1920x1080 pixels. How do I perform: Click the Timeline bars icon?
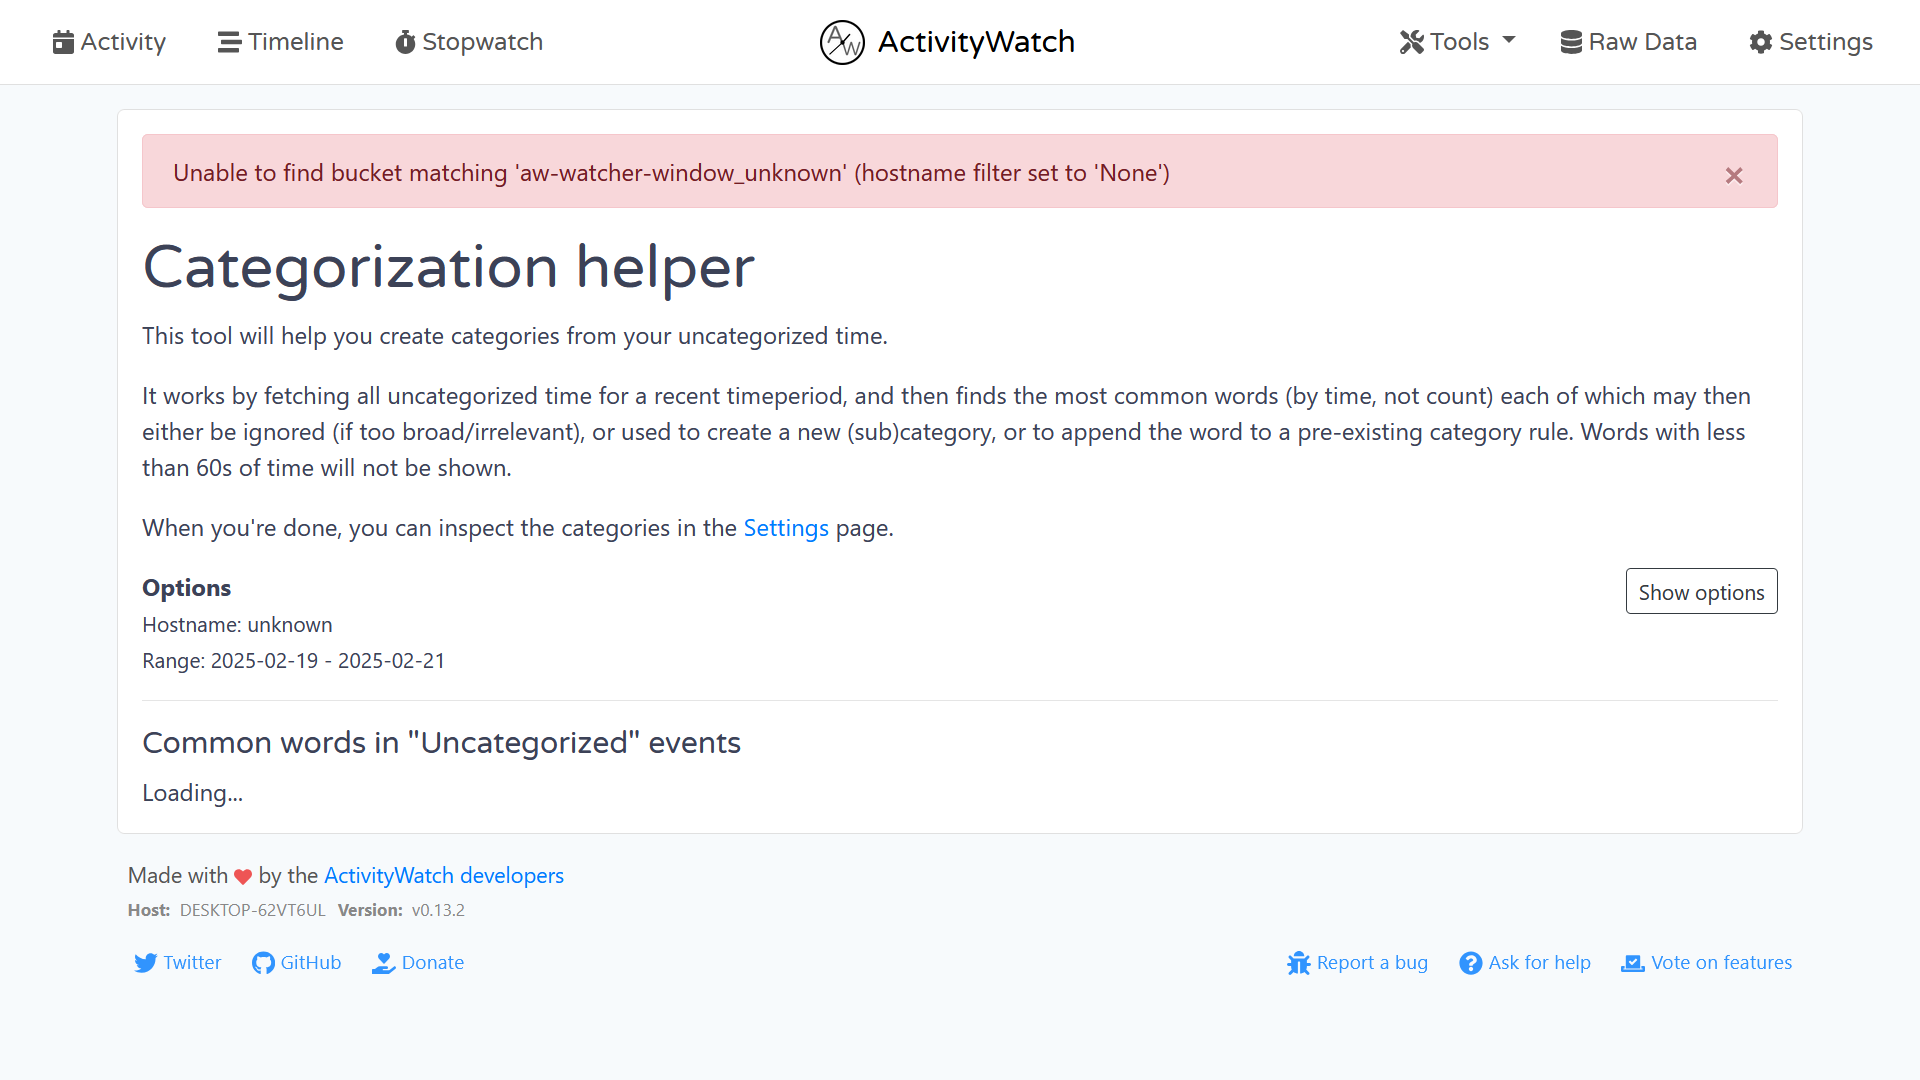click(229, 42)
